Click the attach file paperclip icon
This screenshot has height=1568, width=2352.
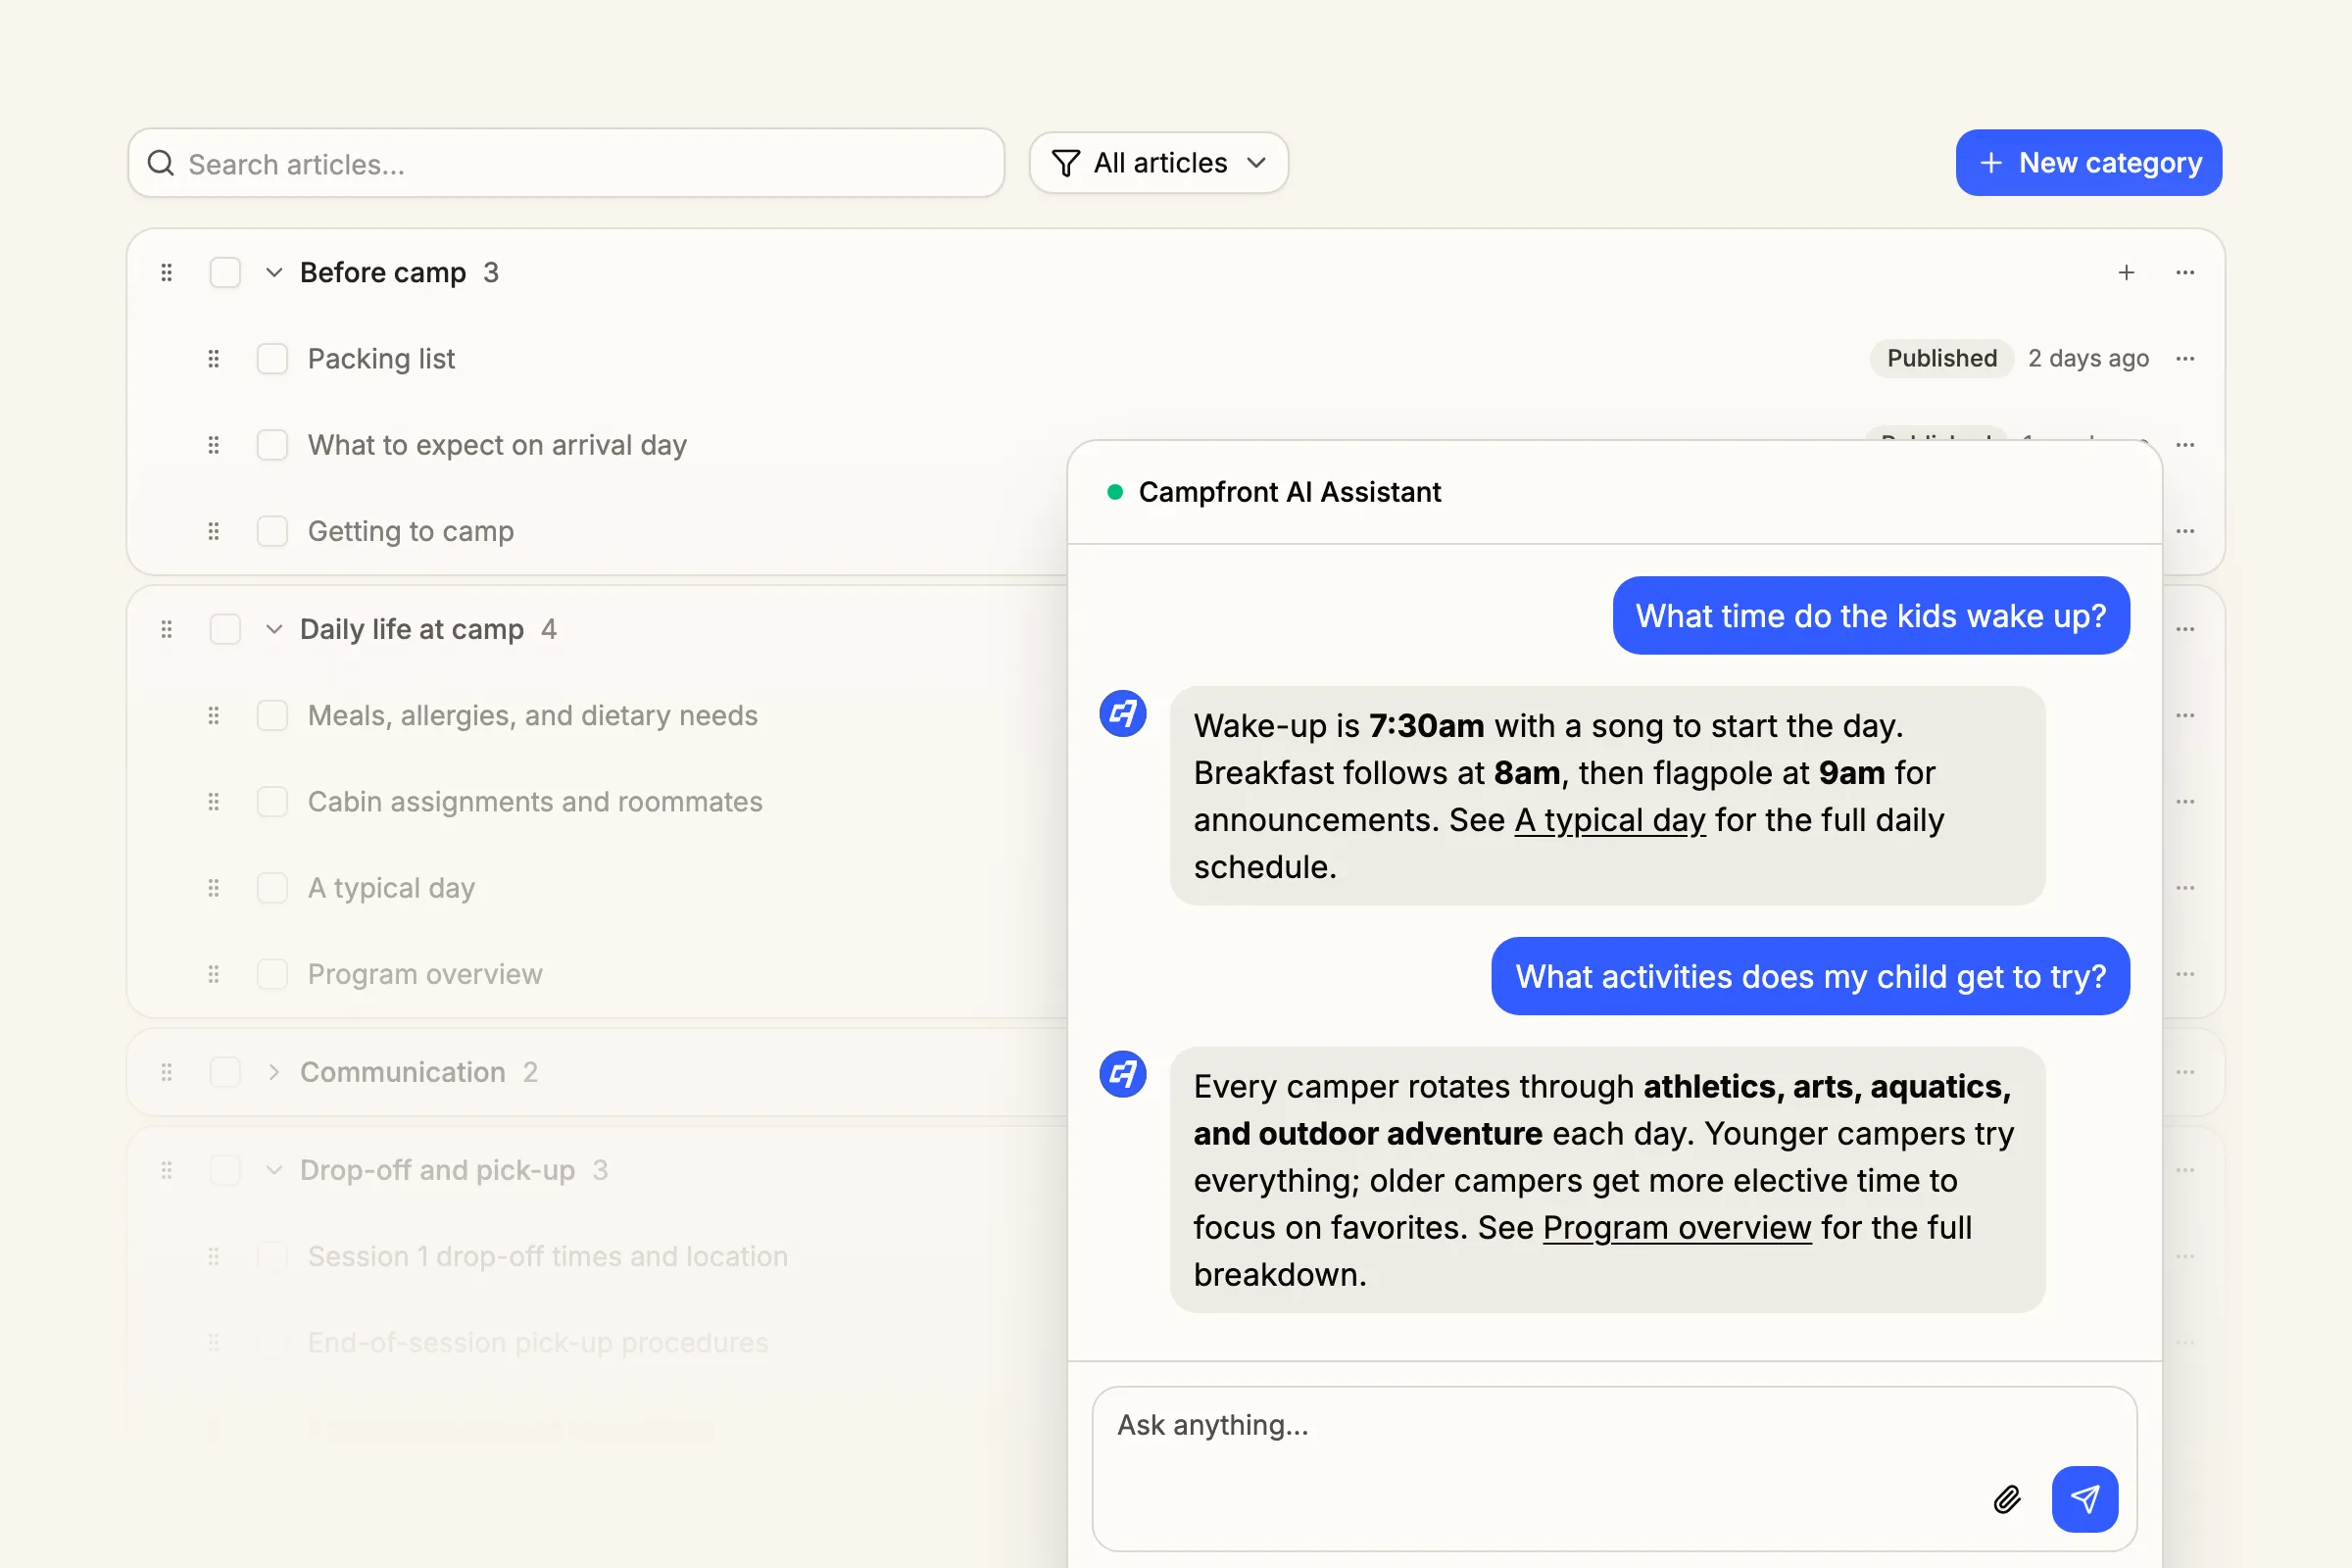(2007, 1499)
